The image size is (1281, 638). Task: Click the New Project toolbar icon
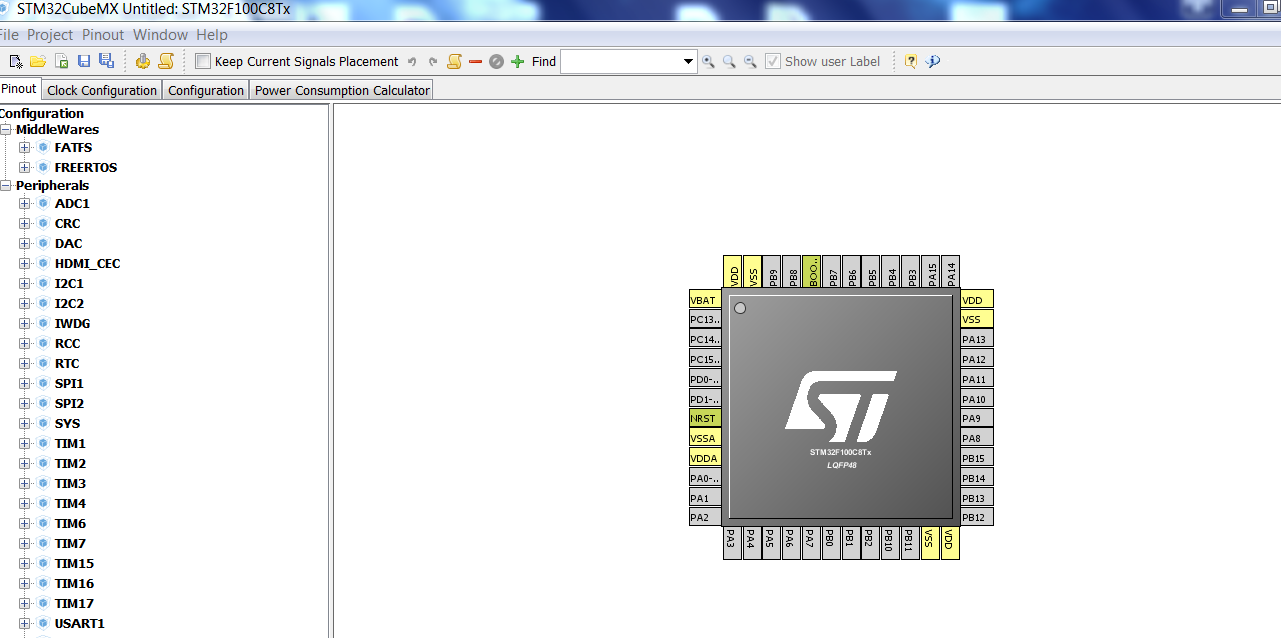pos(16,62)
